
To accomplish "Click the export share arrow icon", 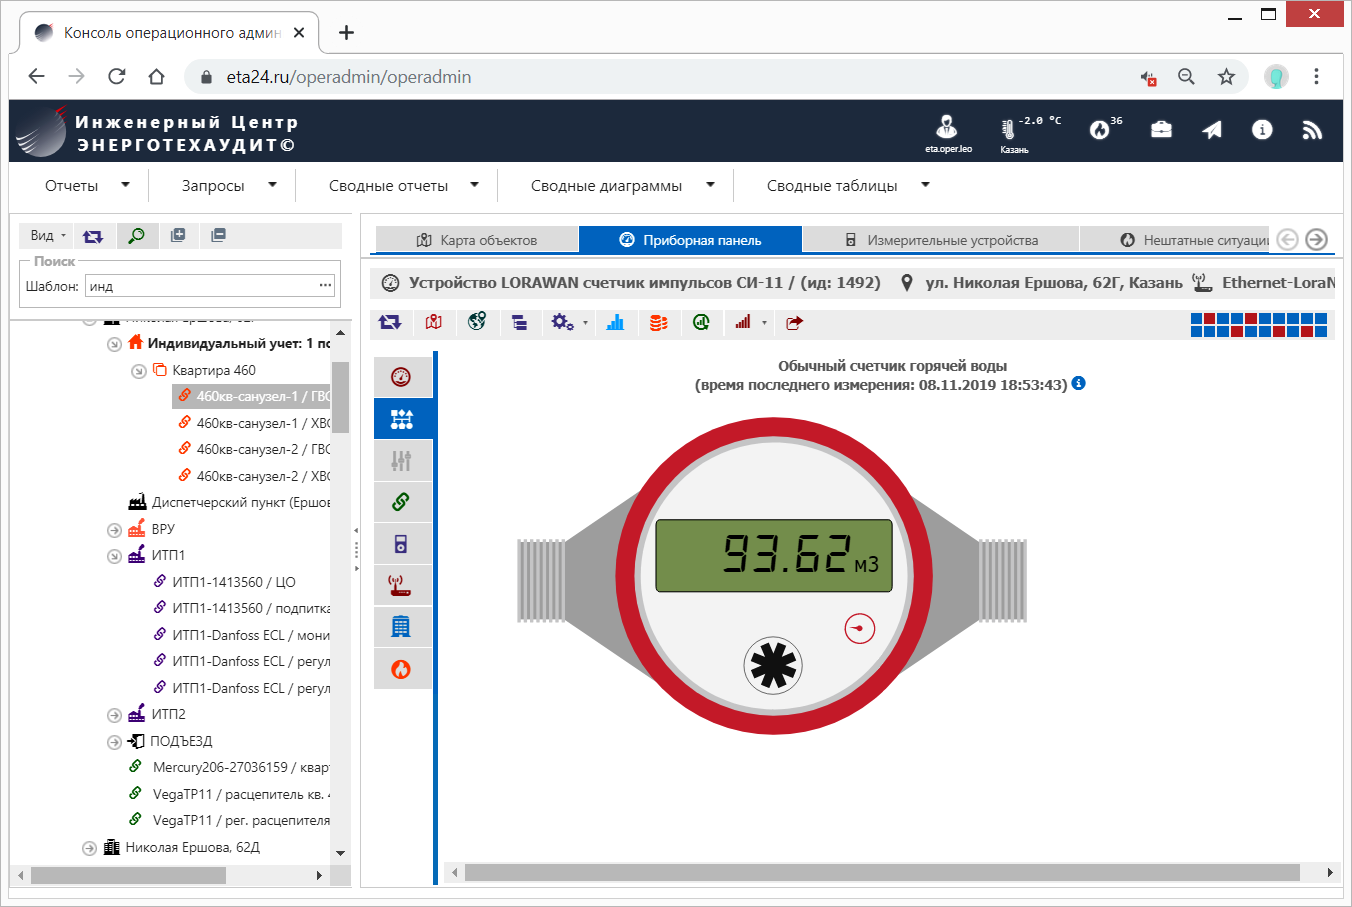I will 794,322.
